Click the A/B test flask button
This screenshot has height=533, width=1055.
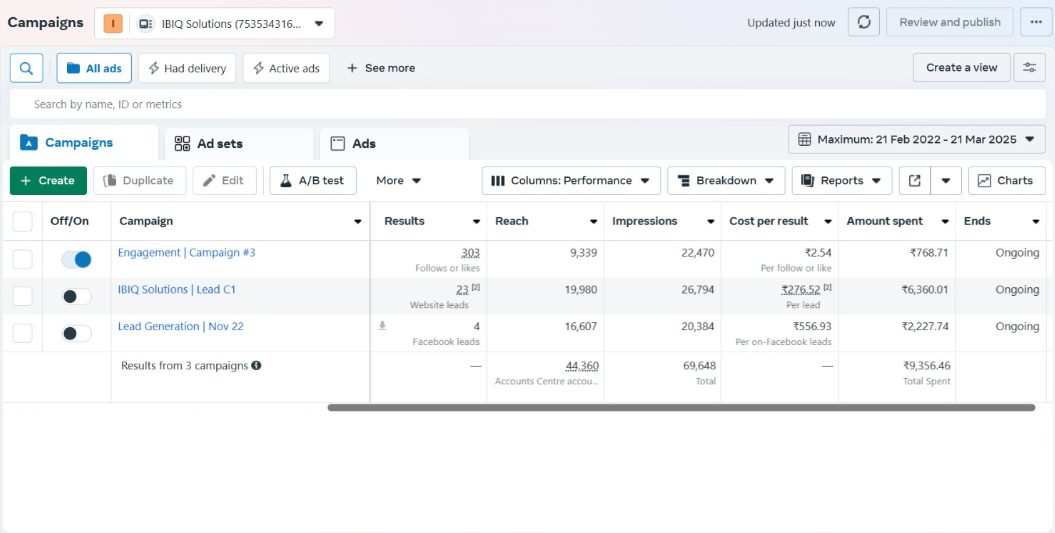coord(312,181)
